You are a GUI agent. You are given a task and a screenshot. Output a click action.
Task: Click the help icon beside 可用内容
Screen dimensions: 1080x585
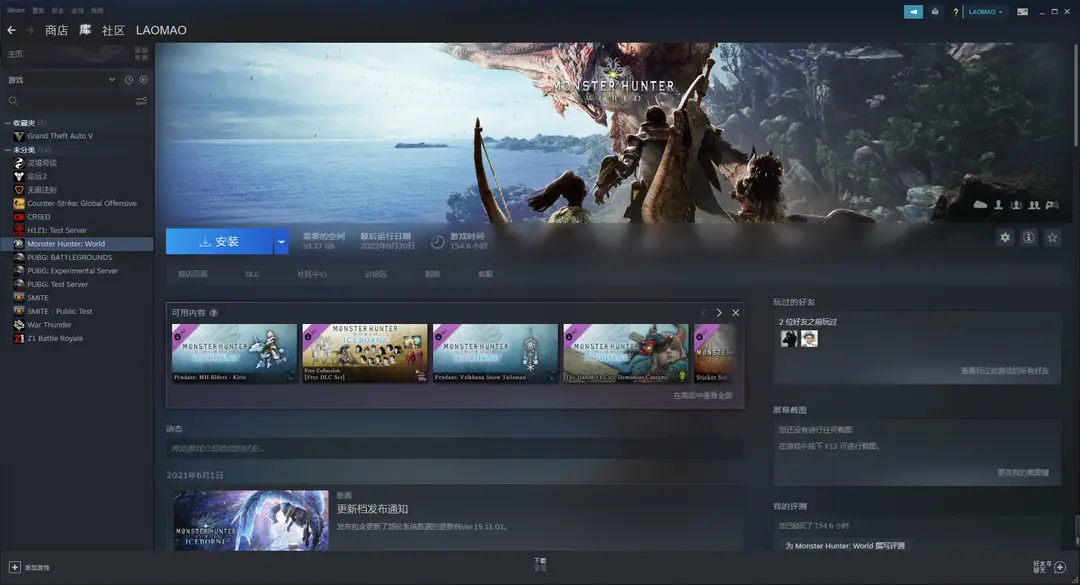pos(214,313)
